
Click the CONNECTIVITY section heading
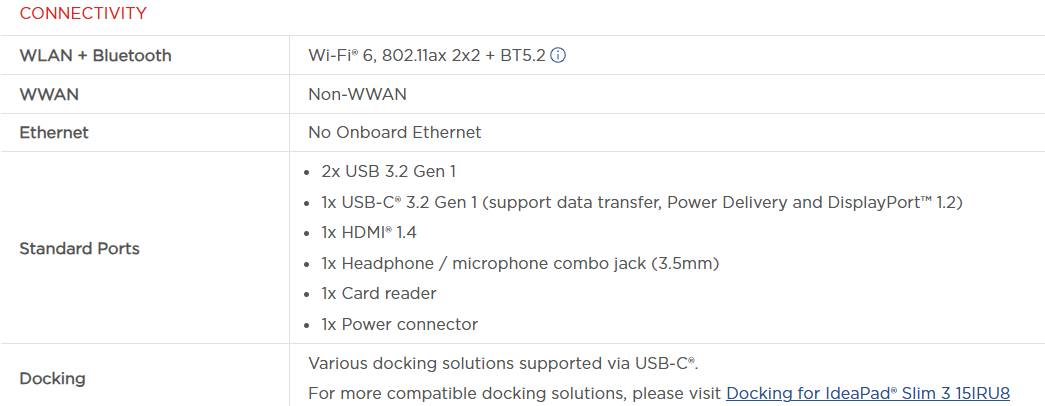point(83,14)
